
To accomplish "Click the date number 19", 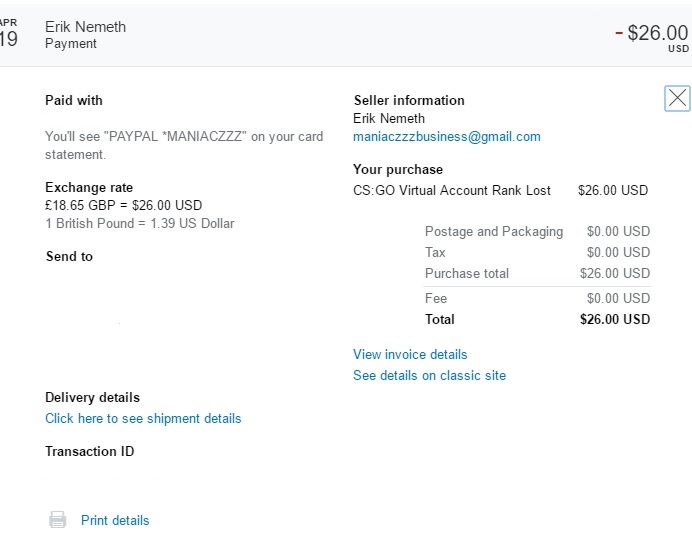I will pos(9,39).
